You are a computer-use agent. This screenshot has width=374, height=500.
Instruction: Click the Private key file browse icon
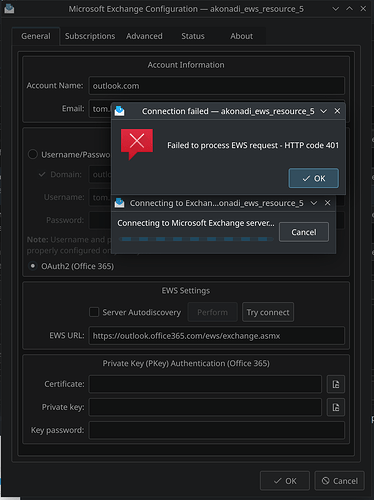(x=336, y=407)
